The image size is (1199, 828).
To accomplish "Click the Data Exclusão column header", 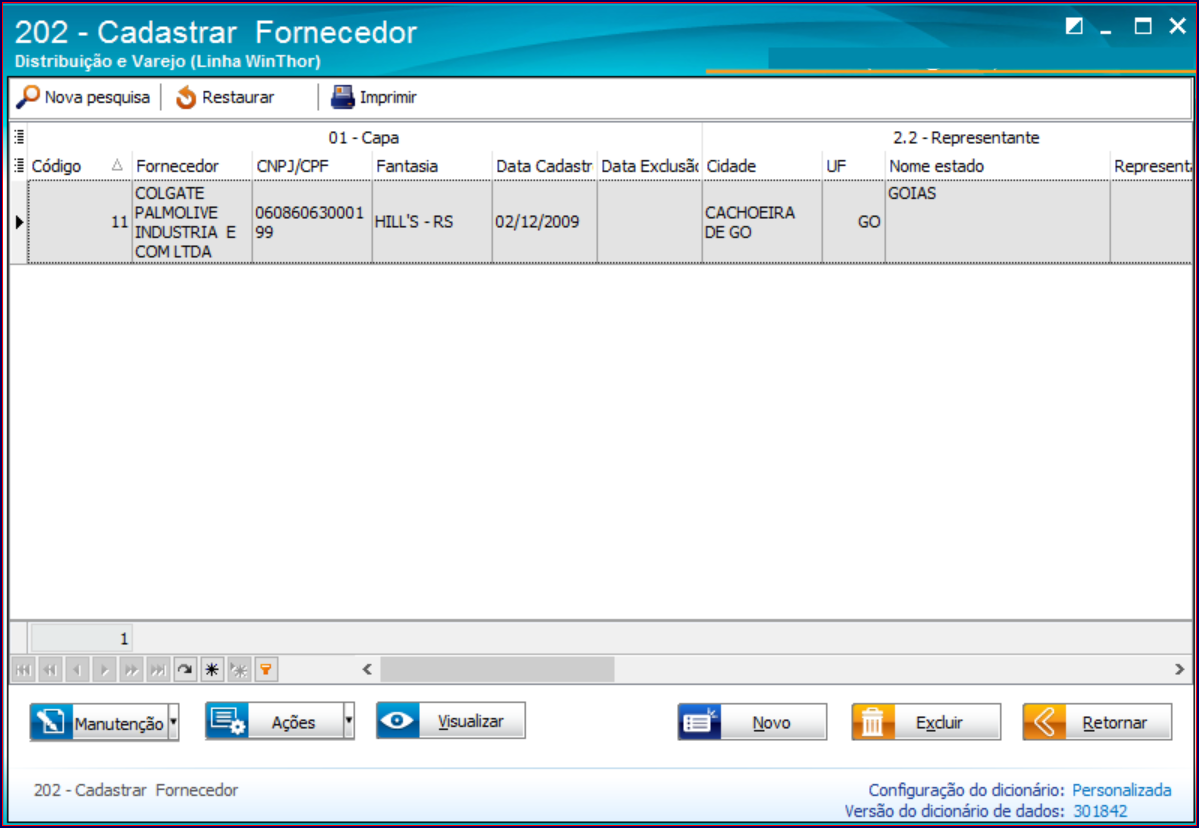I will (x=650, y=166).
